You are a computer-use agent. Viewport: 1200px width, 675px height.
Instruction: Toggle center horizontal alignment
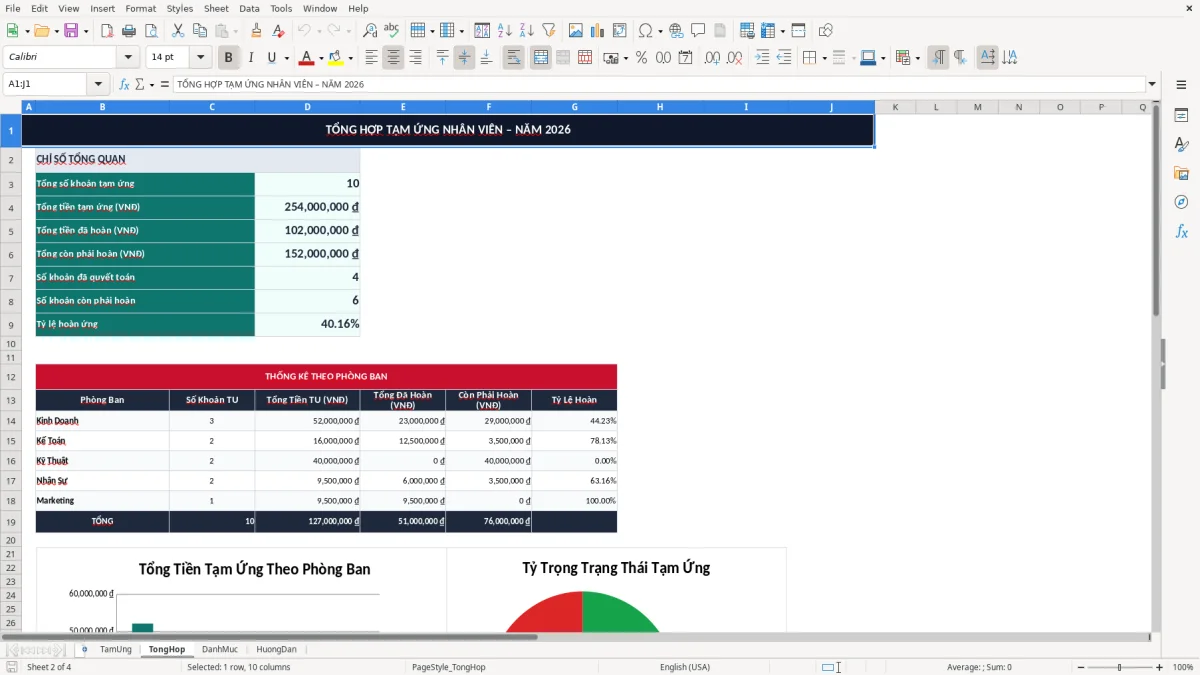click(393, 58)
